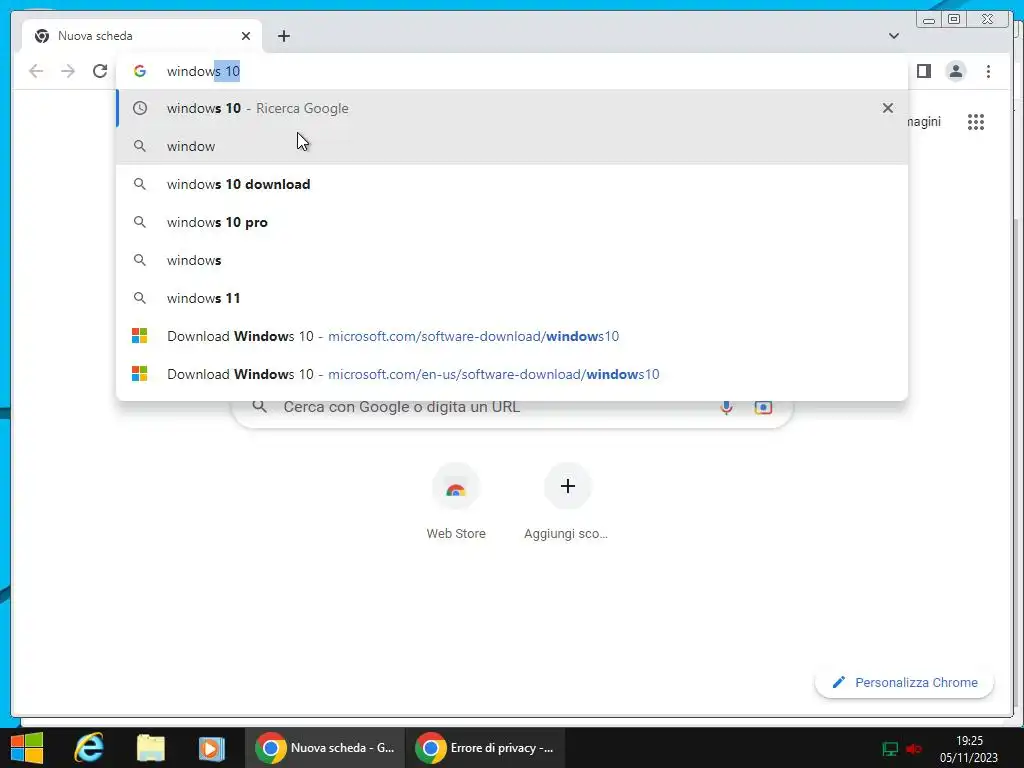Open the Windows Start button
The image size is (1024, 768).
pos(27,748)
